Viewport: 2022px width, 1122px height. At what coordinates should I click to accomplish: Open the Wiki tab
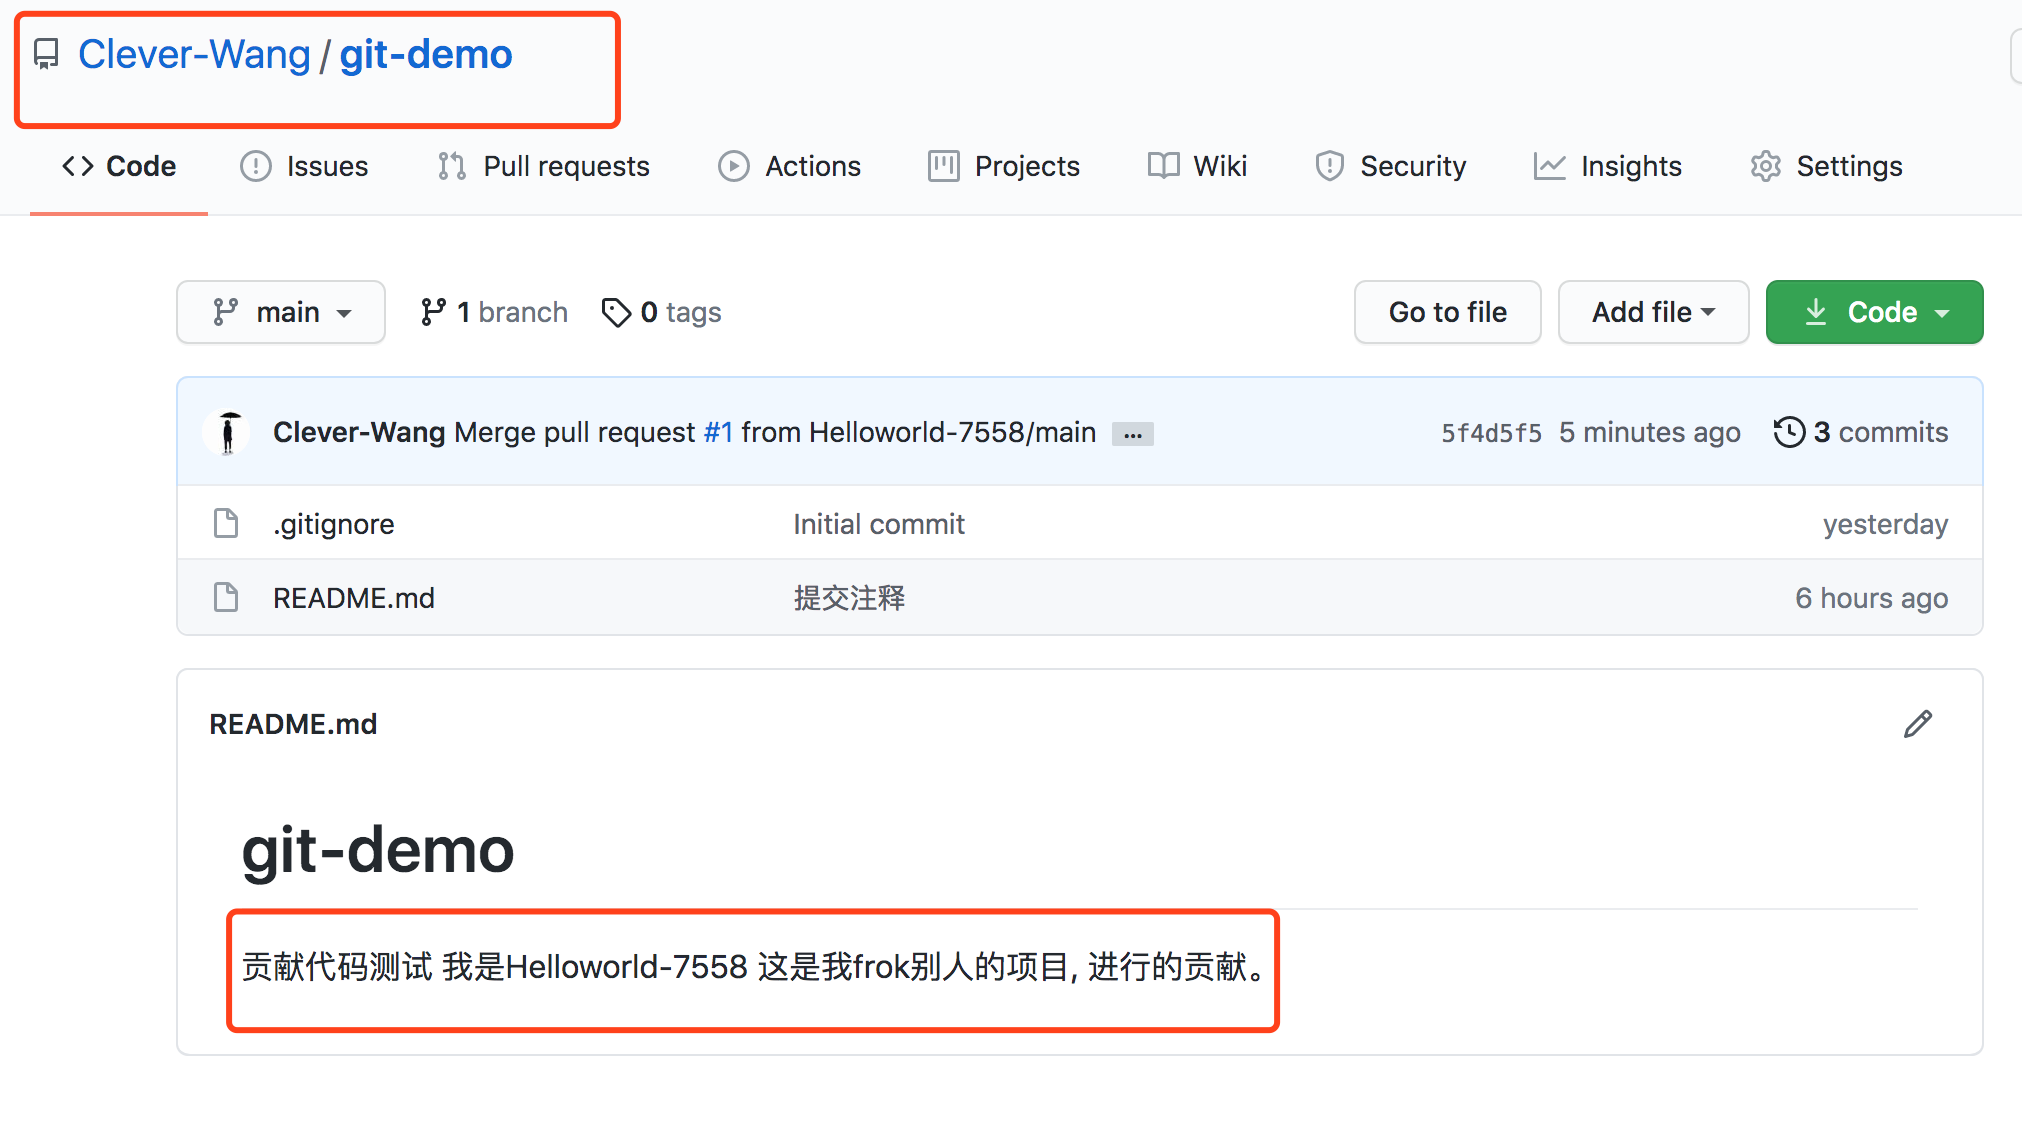[1197, 166]
